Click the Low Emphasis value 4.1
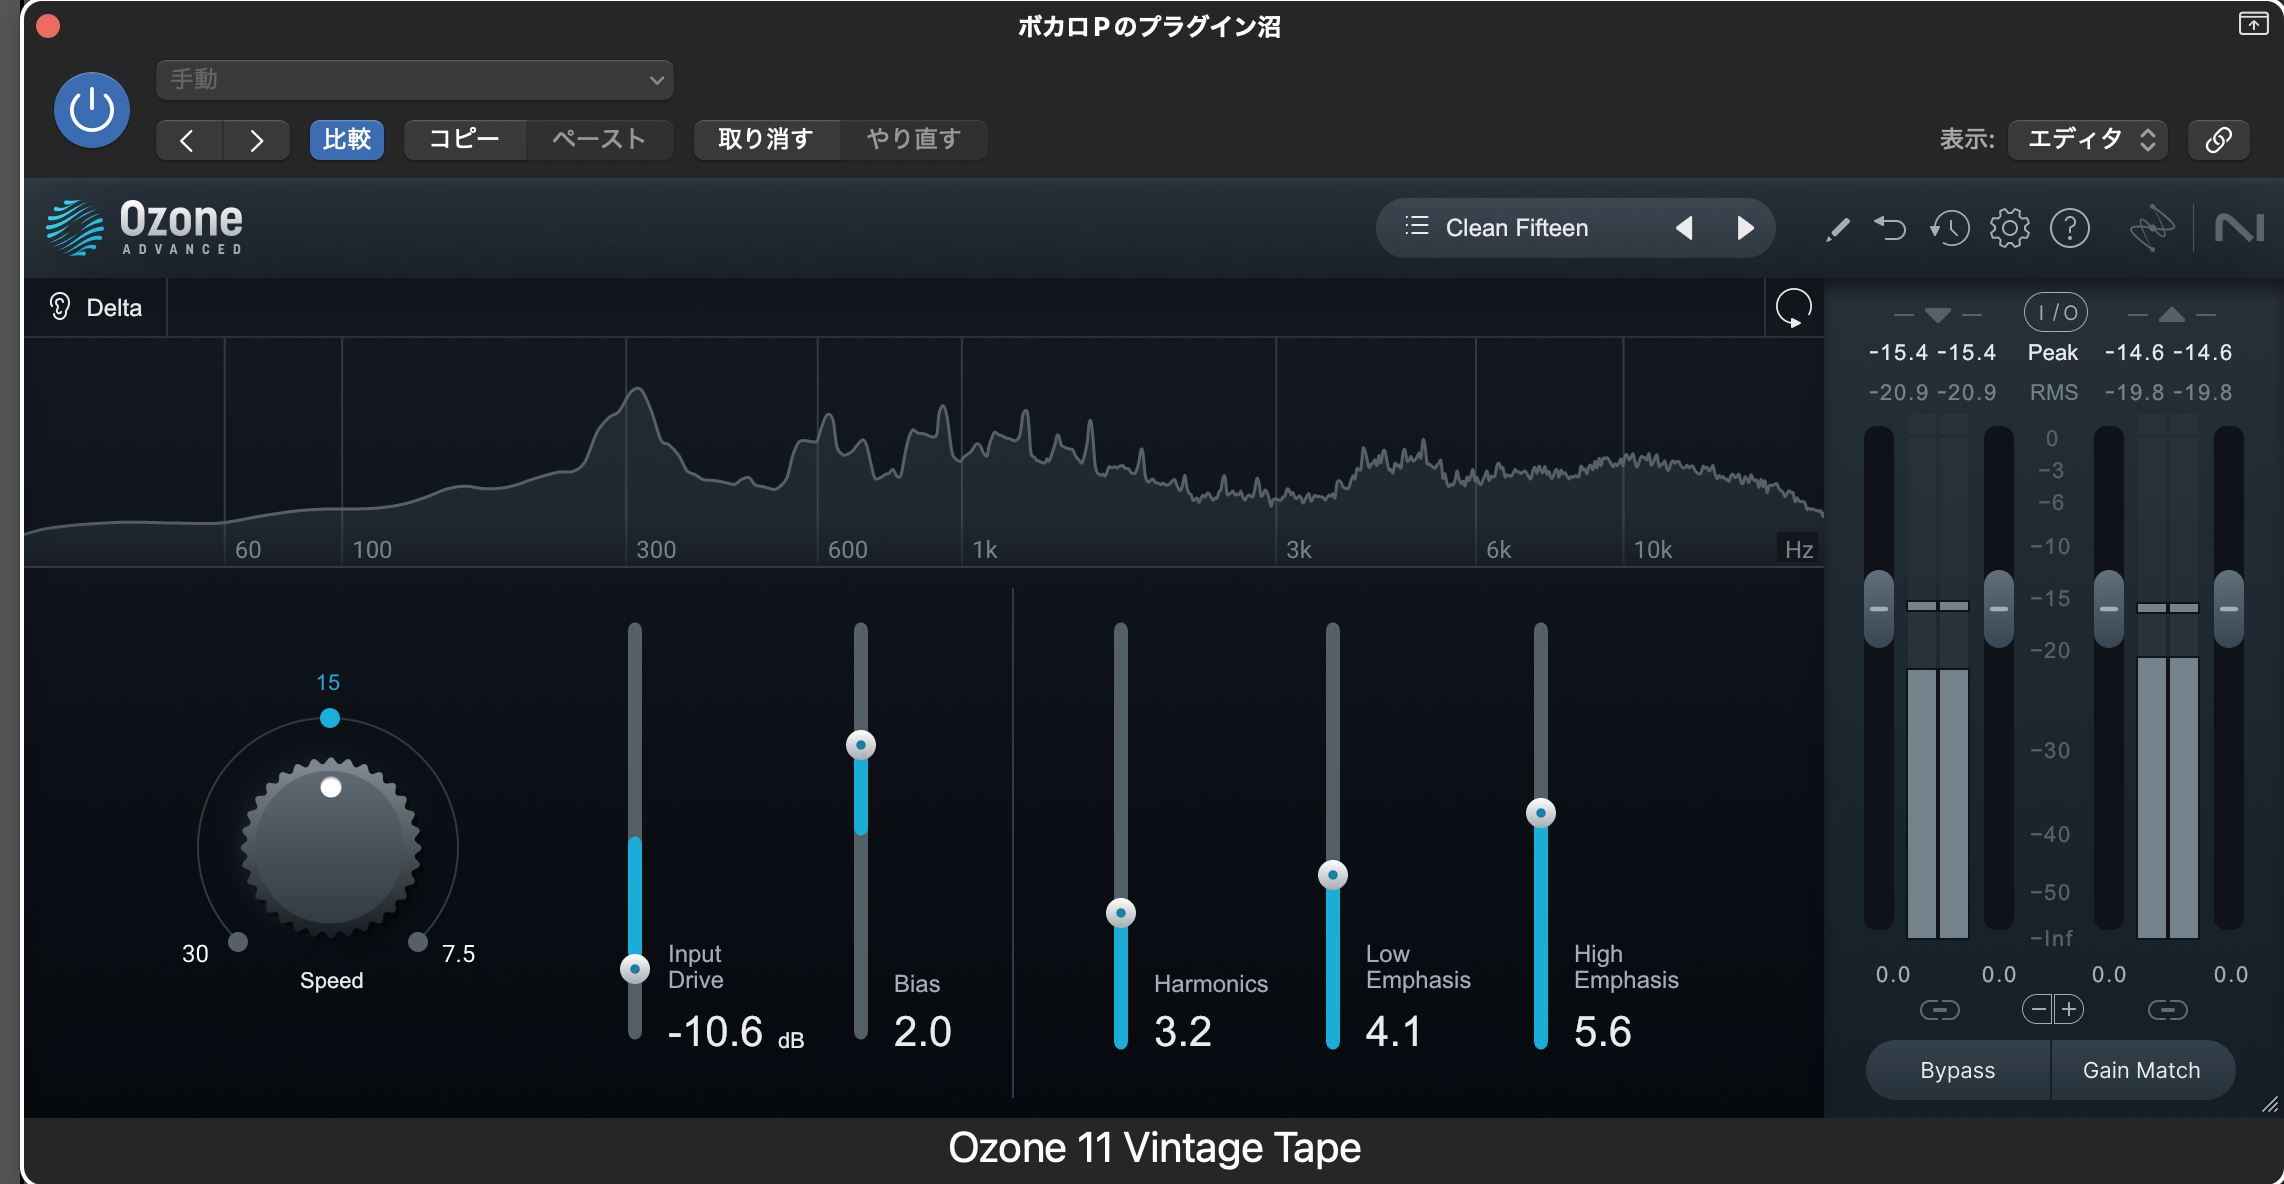Screen dimensions: 2284x1184 1394,1031
